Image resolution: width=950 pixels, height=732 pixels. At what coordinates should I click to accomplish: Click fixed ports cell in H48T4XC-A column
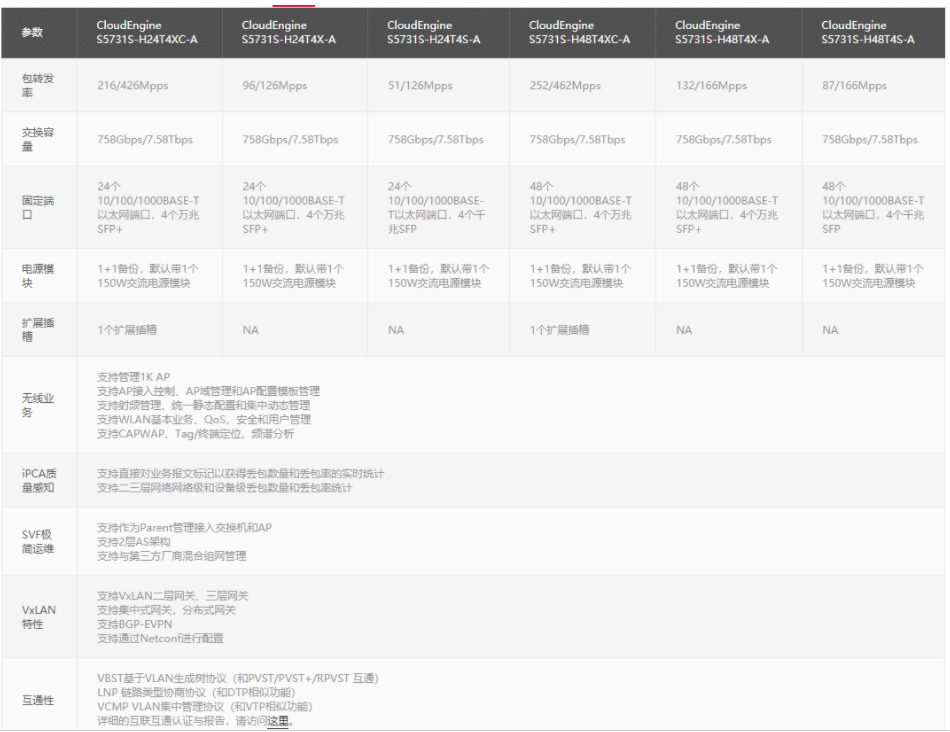[x=580, y=207]
